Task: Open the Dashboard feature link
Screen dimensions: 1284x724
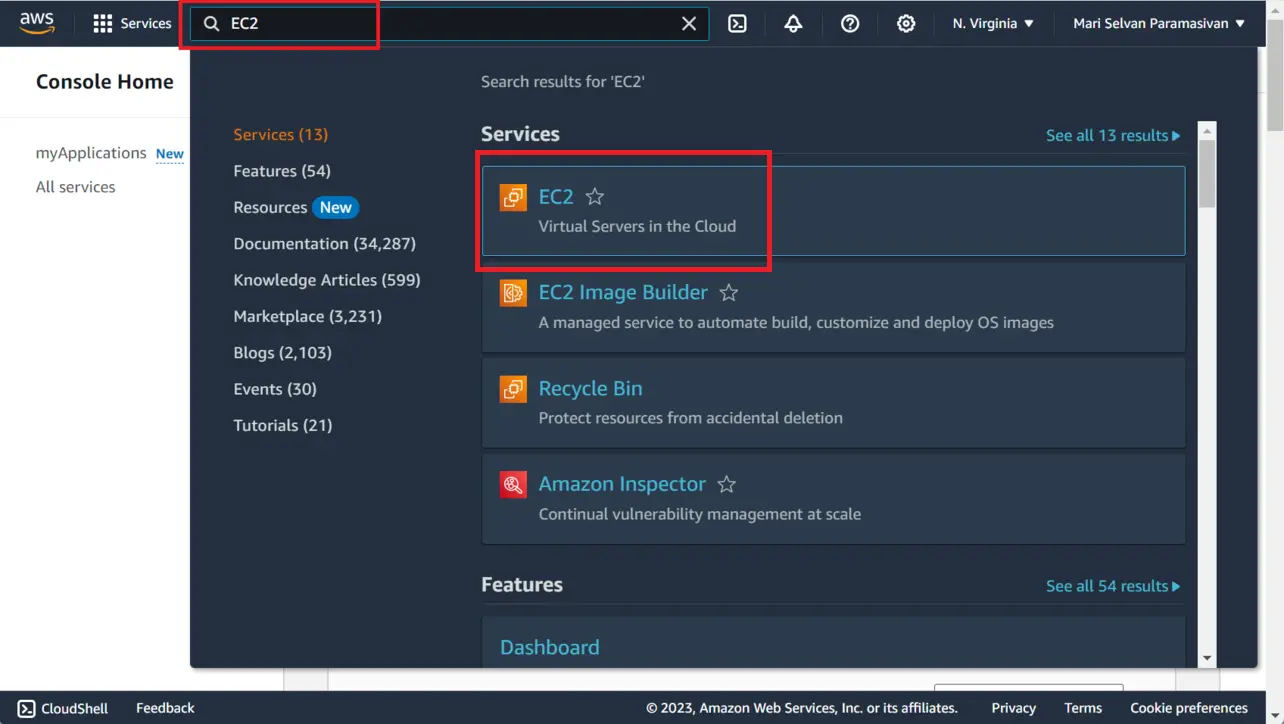Action: tap(550, 647)
